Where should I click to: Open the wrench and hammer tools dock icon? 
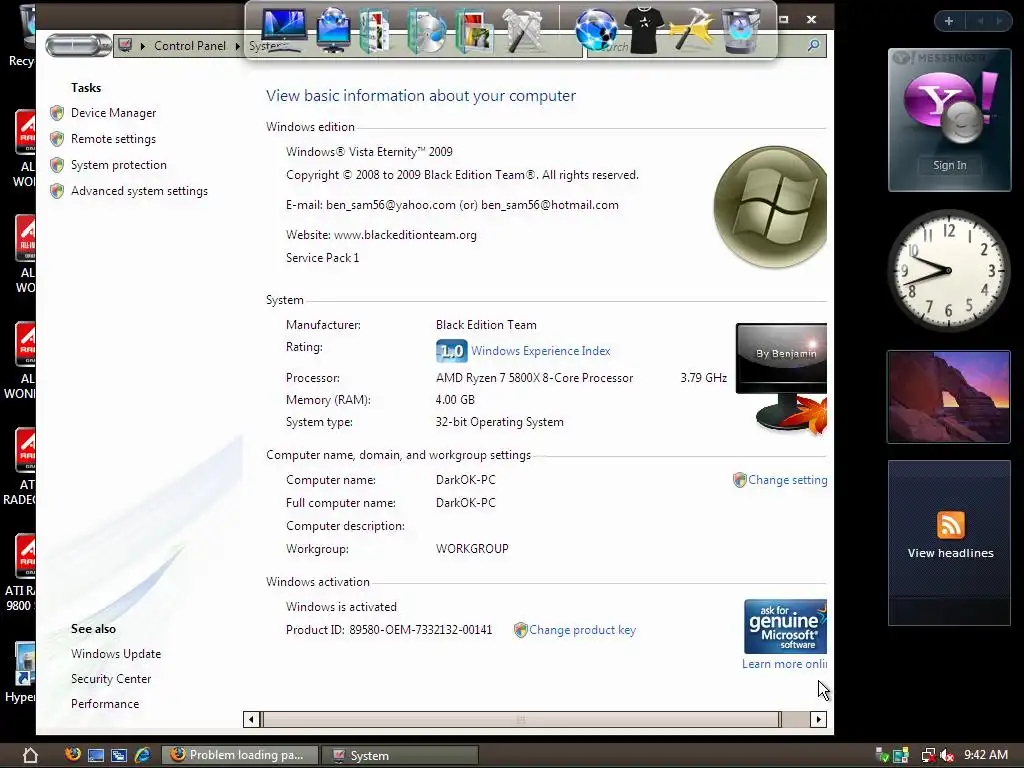[x=522, y=30]
